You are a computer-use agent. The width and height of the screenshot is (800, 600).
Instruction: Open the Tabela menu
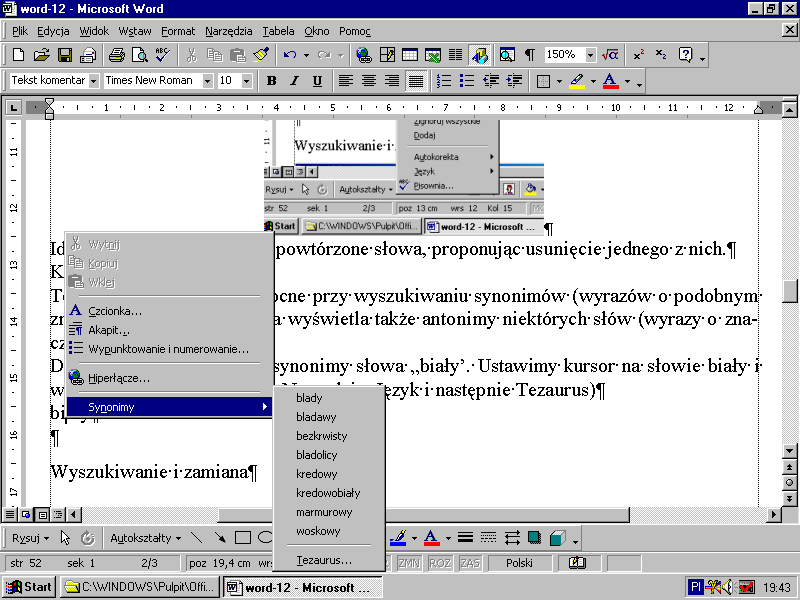[278, 31]
